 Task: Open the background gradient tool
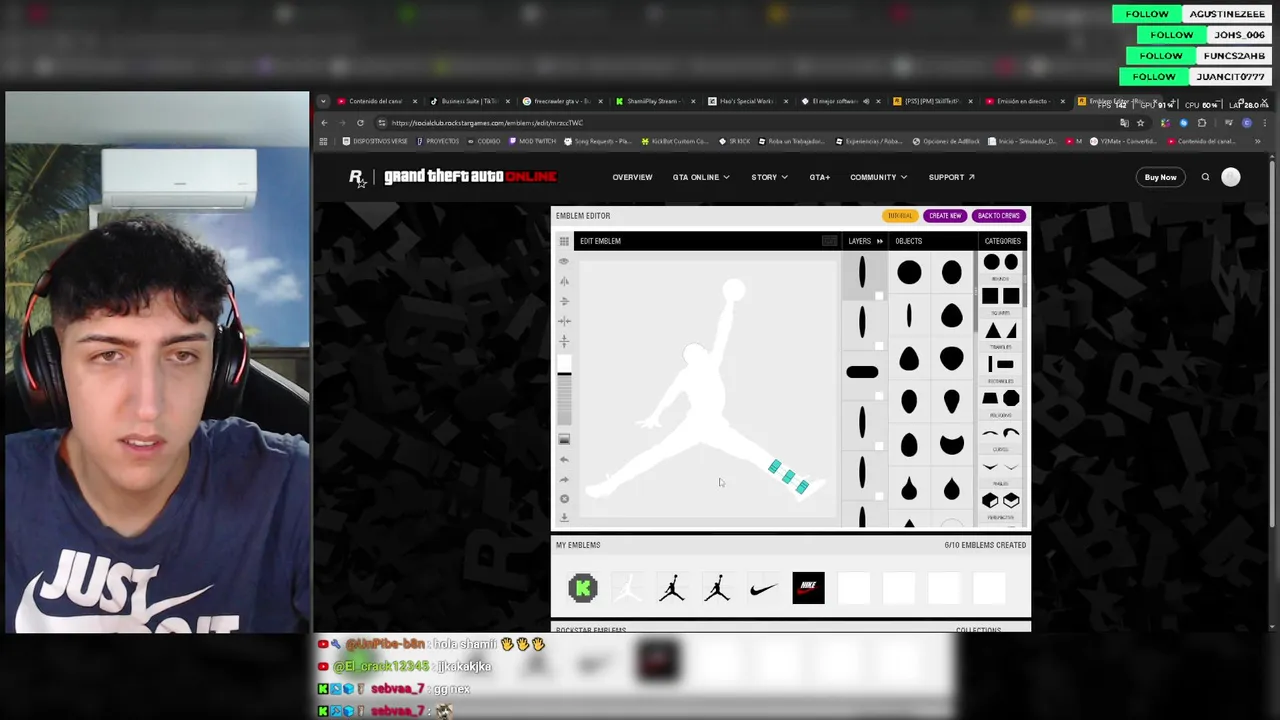click(x=564, y=439)
